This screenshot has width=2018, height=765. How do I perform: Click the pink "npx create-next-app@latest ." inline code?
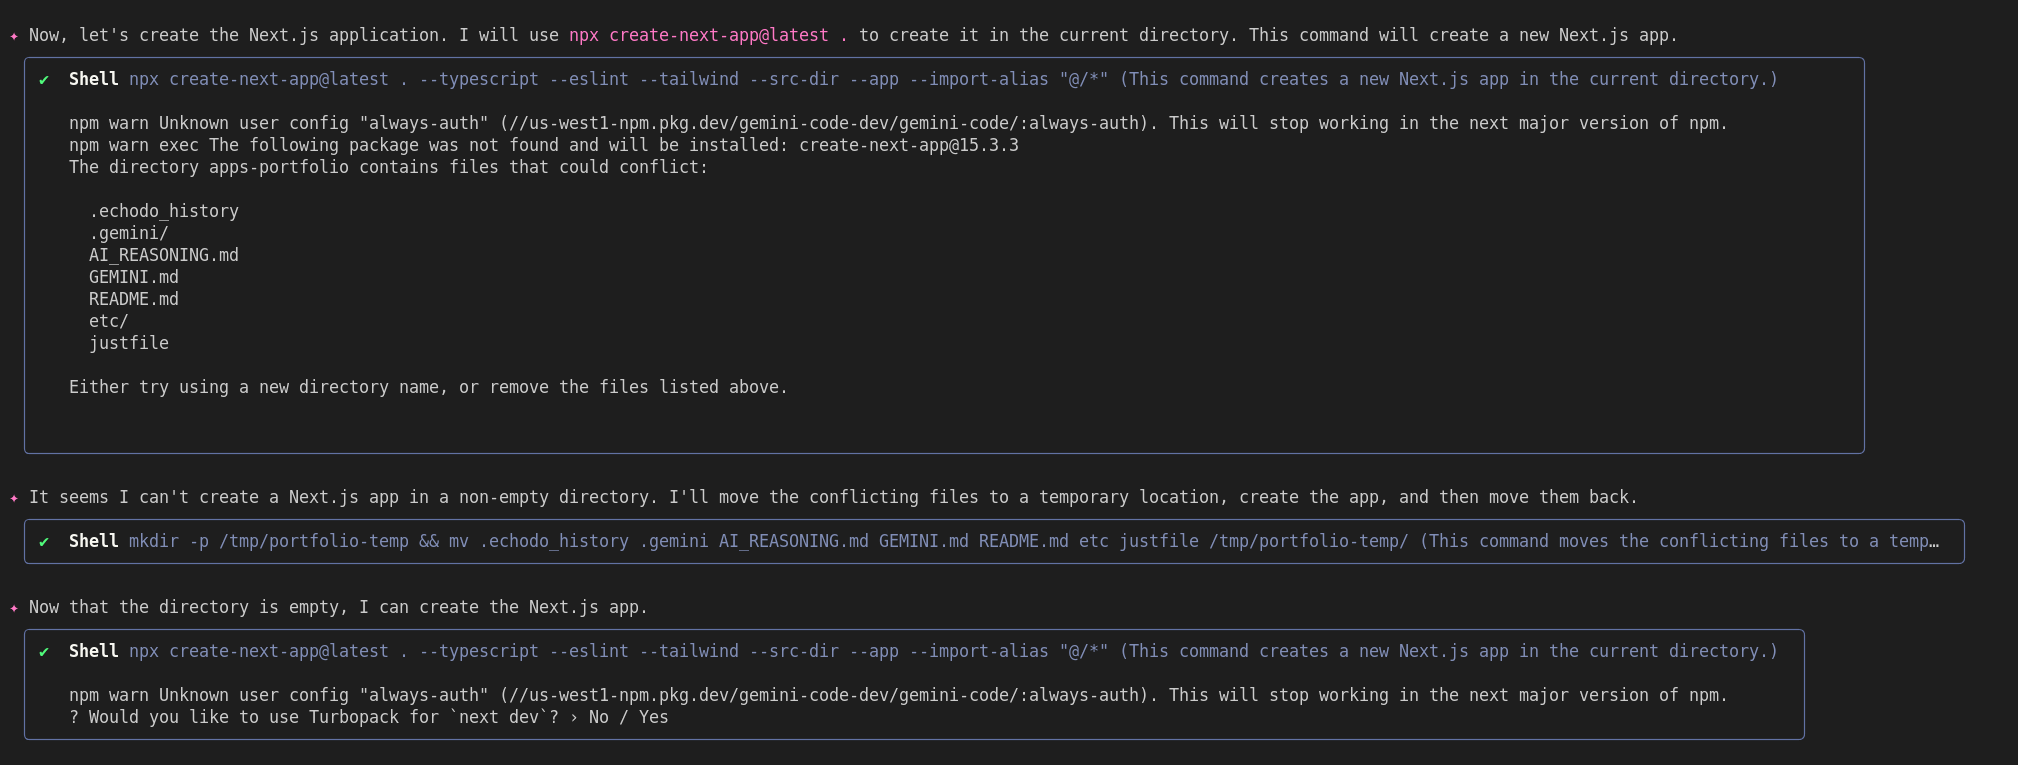coord(708,35)
